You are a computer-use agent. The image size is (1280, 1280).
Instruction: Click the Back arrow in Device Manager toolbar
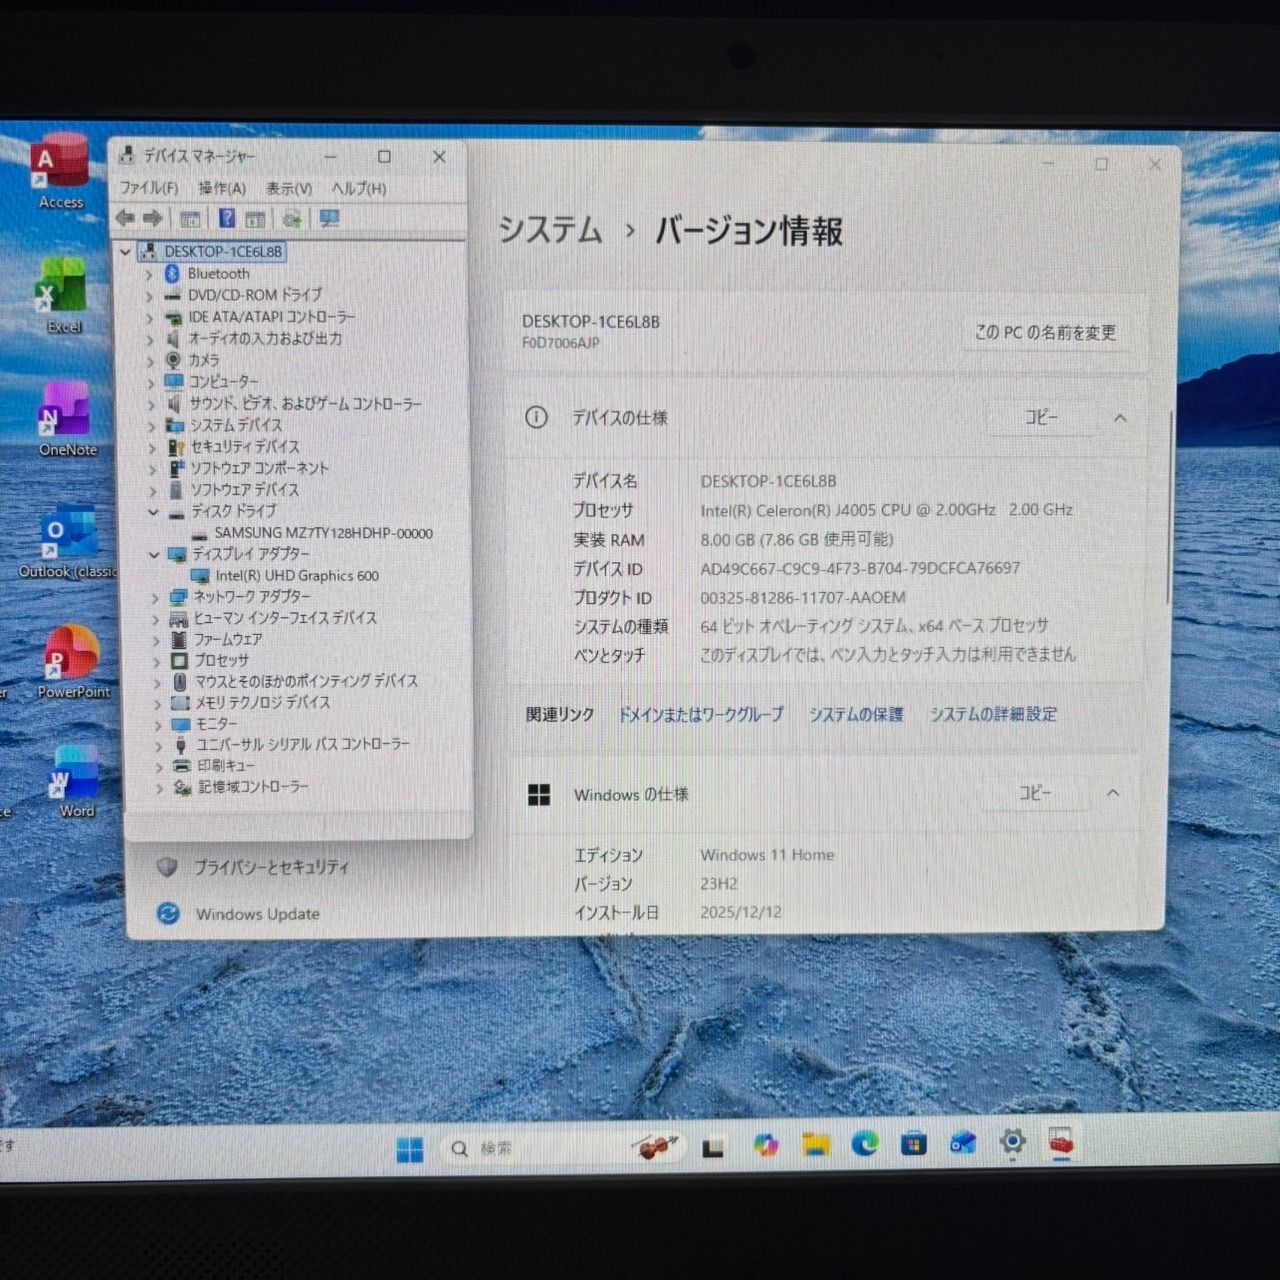125,218
